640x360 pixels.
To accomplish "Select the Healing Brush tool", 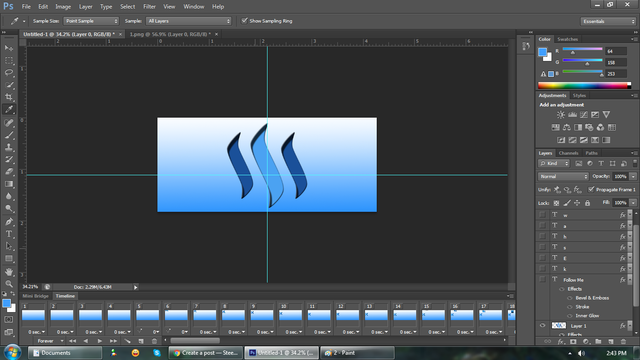I will (9, 123).
